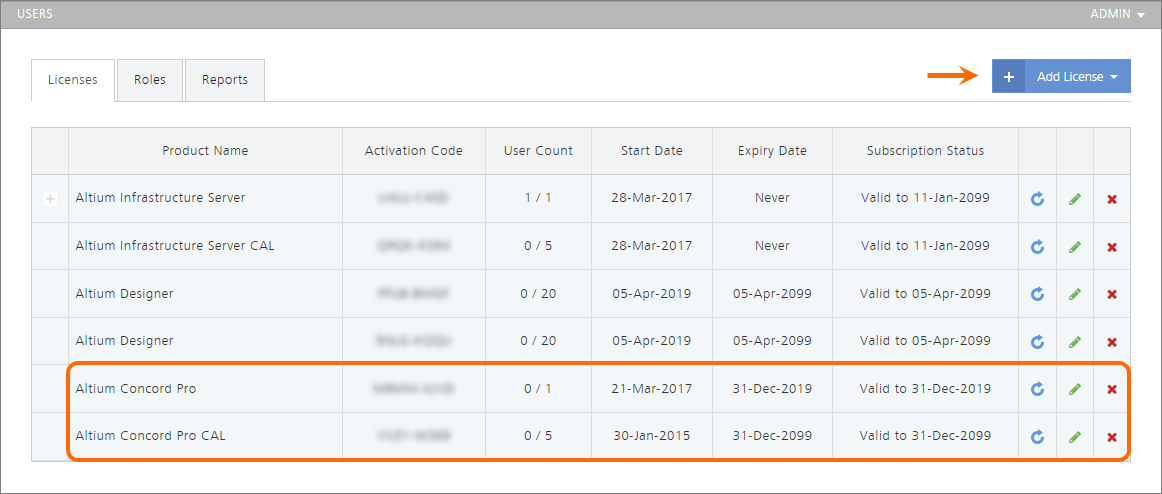Refresh the Altium Infrastructure Server license
Viewport: 1162px width, 494px height.
[1037, 199]
